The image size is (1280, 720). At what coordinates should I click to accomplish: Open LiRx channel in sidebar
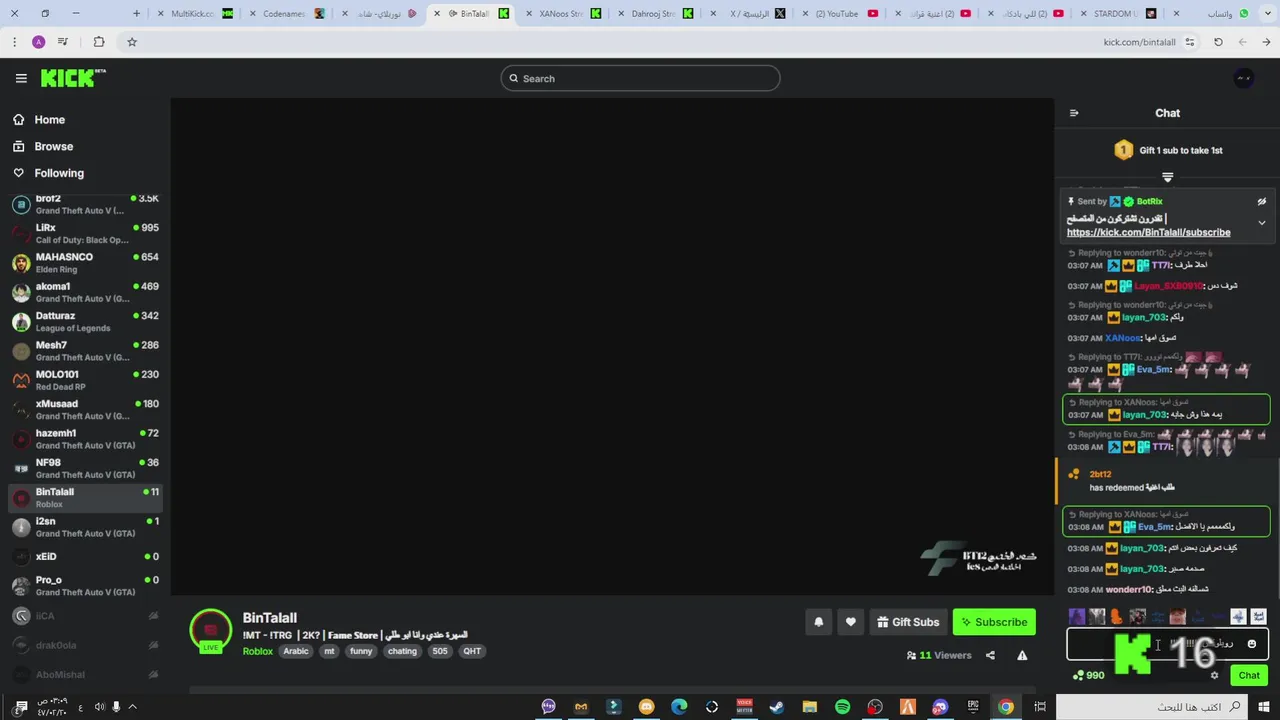click(x=85, y=233)
